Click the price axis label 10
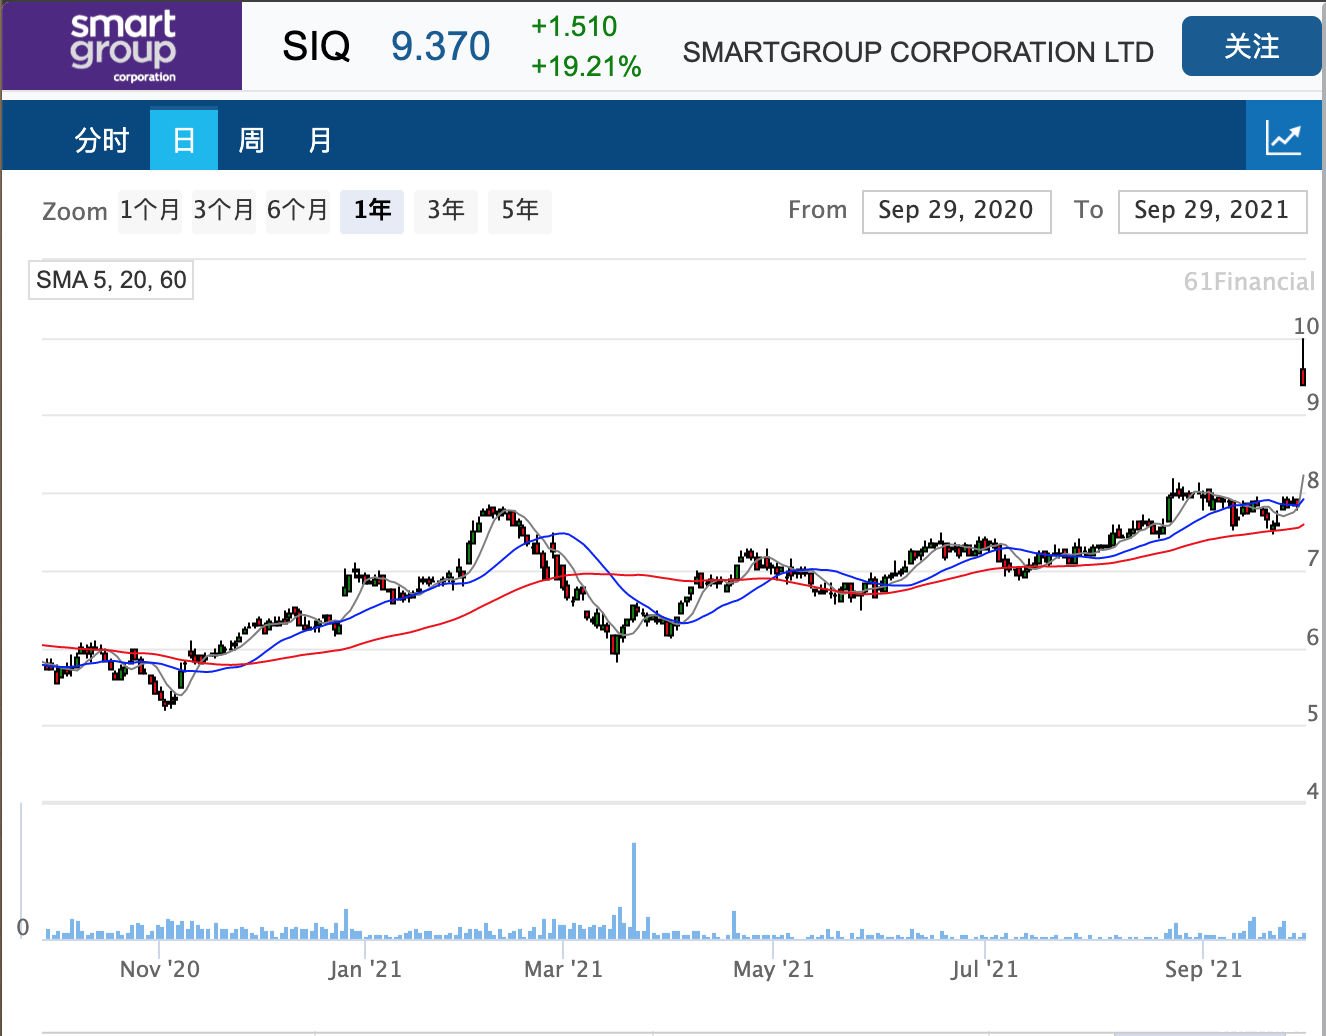The image size is (1326, 1036). [x=1306, y=326]
